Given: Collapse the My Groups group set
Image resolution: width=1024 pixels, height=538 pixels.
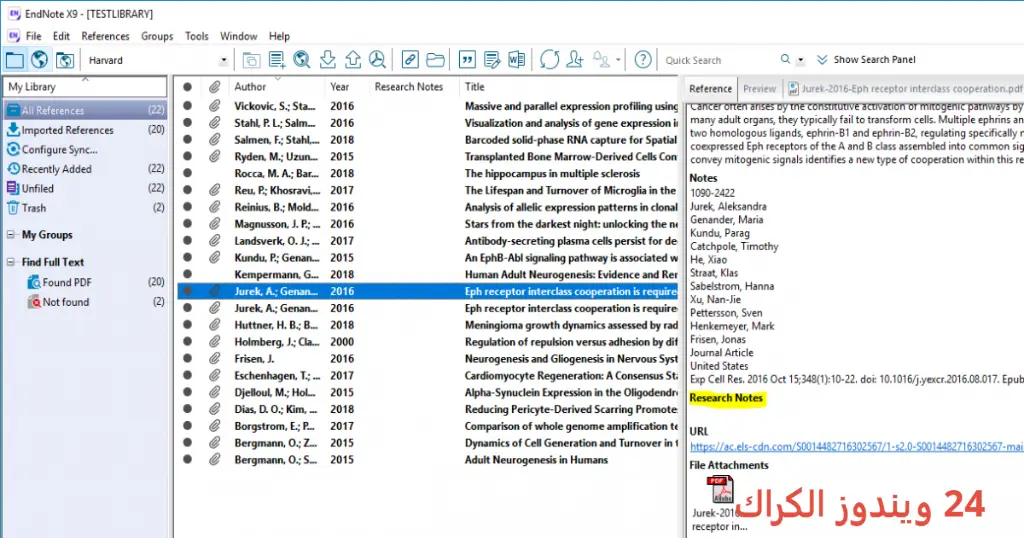Looking at the screenshot, I should click(10, 234).
